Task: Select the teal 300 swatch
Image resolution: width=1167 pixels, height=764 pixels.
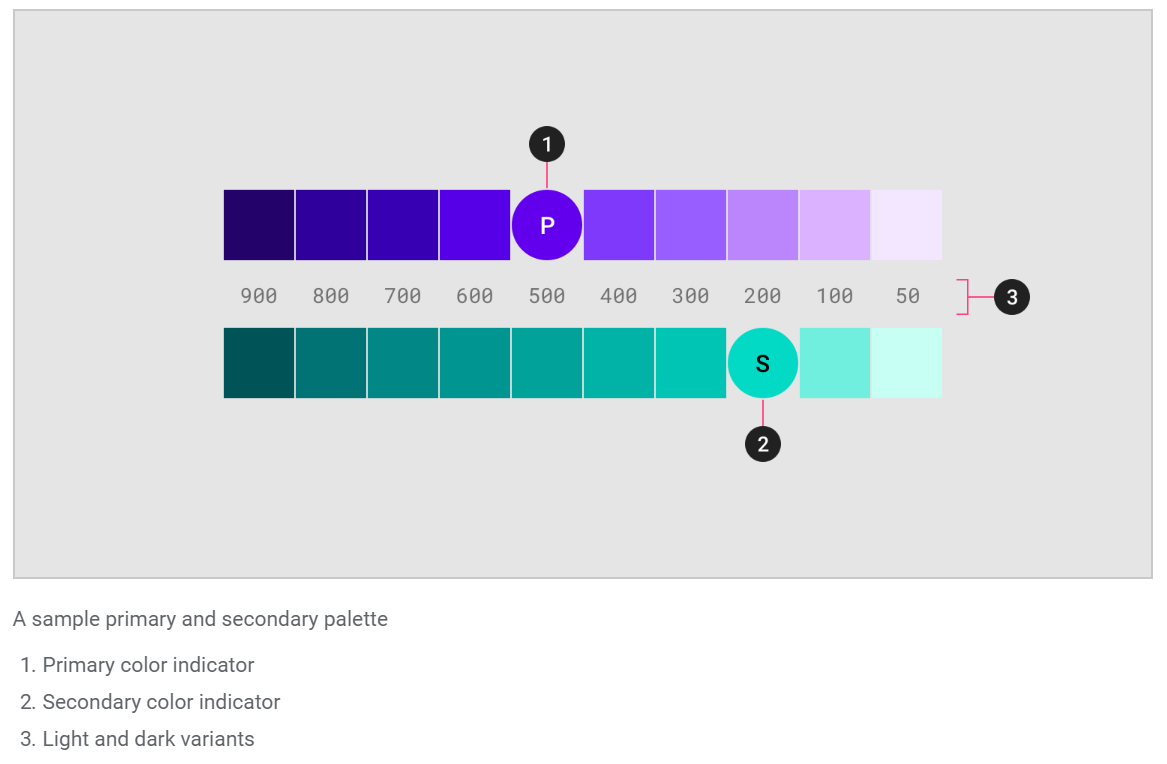Action: (691, 363)
